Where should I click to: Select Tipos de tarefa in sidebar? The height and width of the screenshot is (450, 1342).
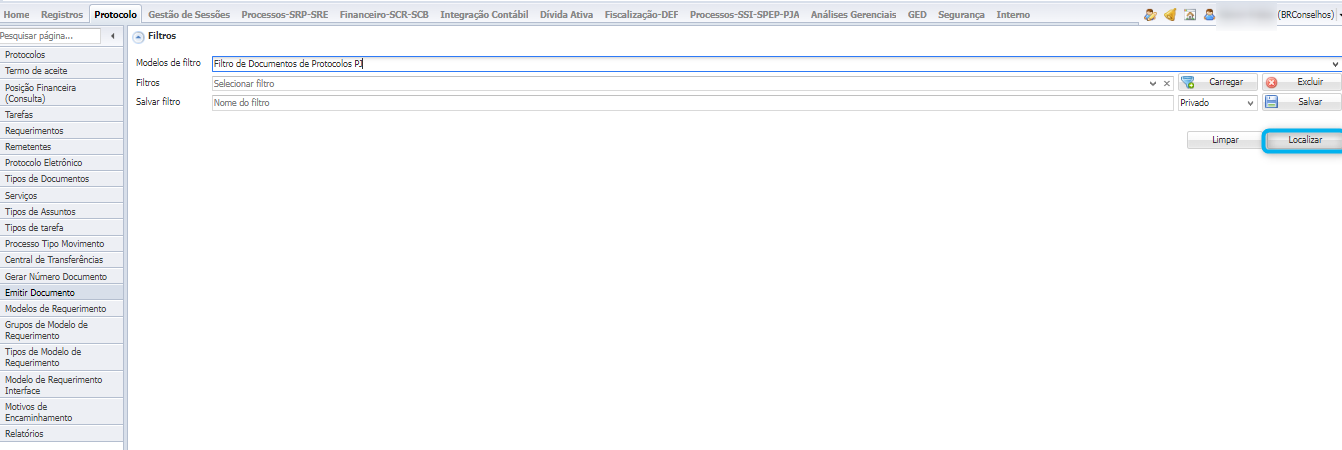(62, 228)
